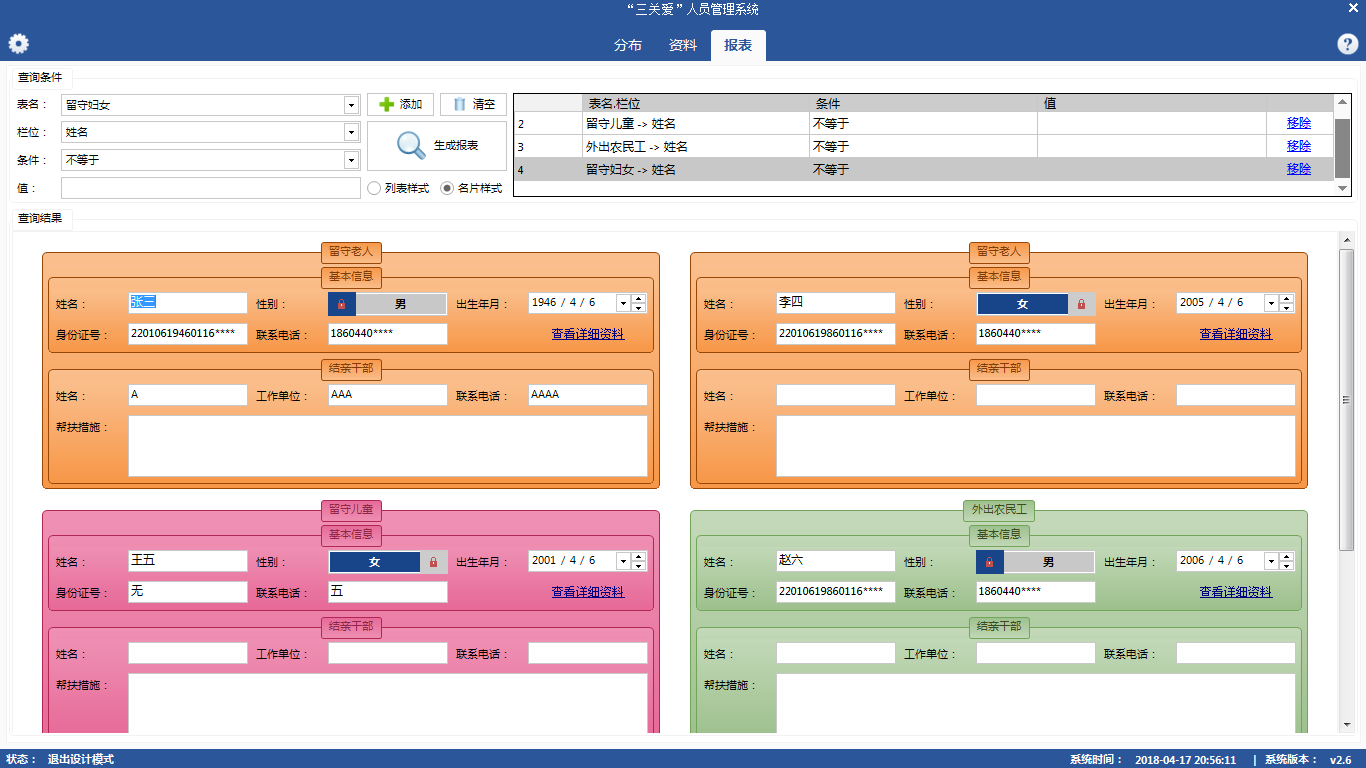
Task: Click 移除 link for 留守妇女 -> 姓名 row
Action: coord(1299,169)
